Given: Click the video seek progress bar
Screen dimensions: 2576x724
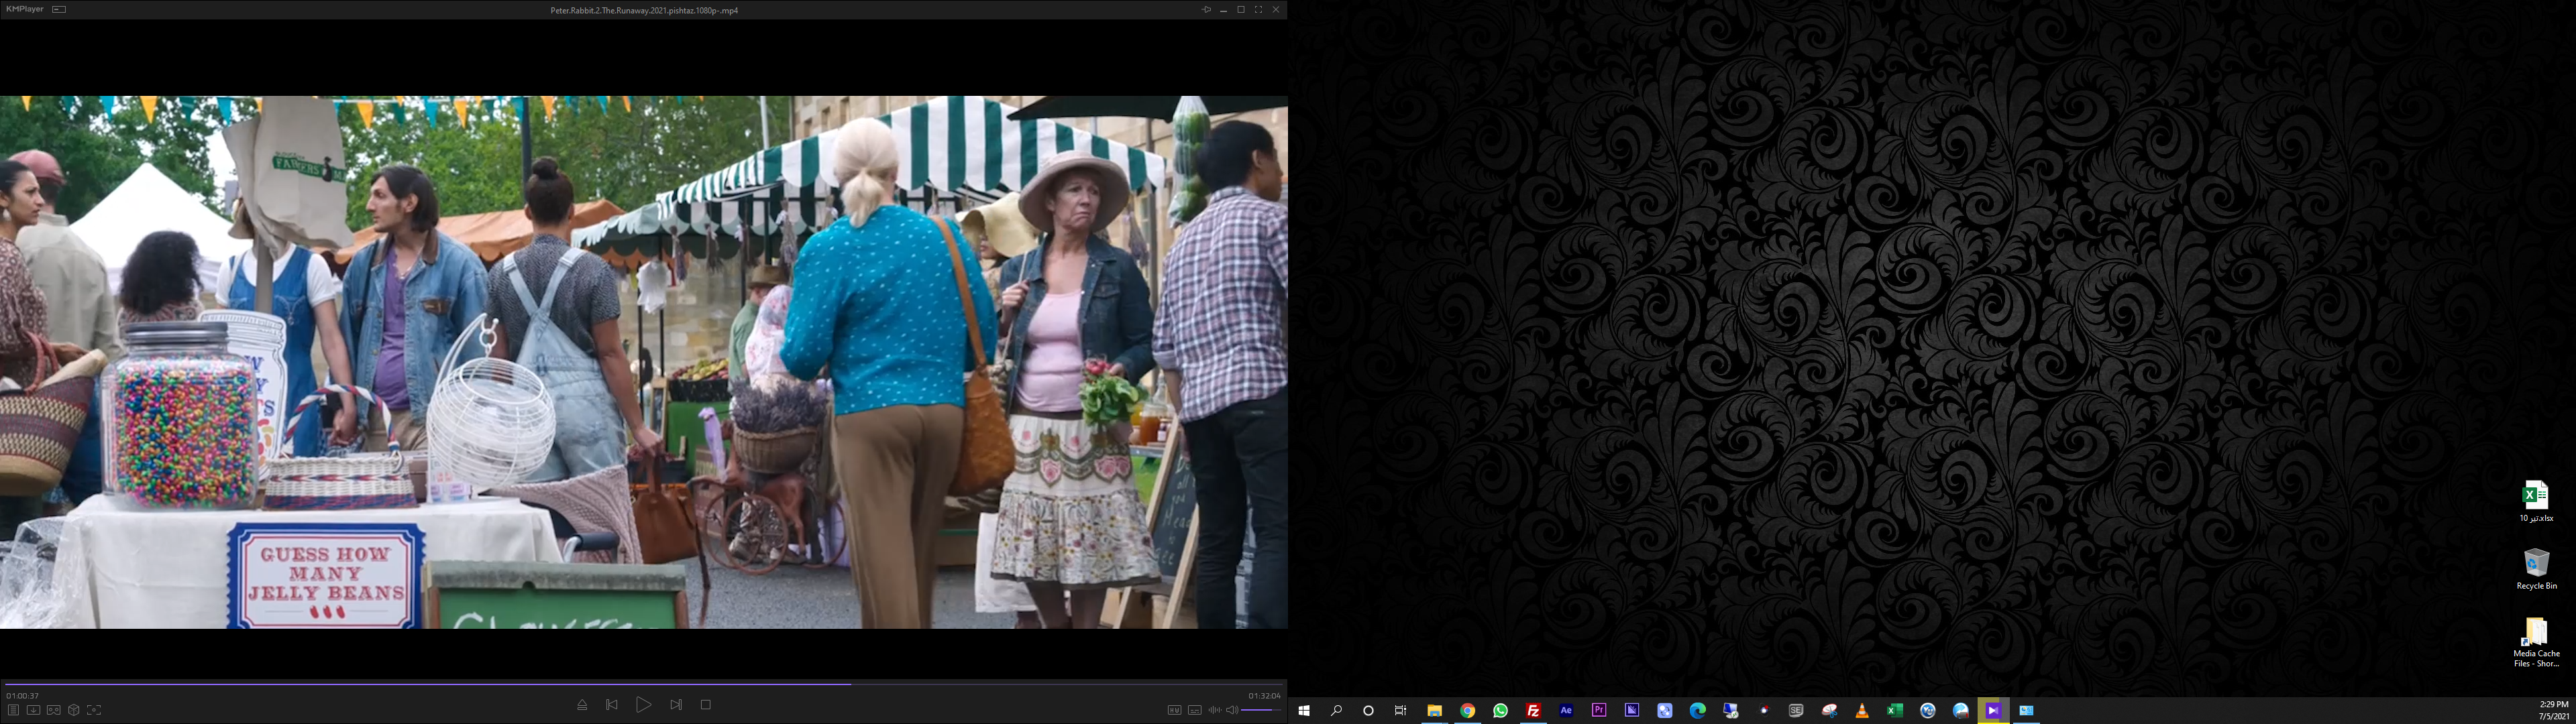Looking at the screenshot, I should point(640,684).
